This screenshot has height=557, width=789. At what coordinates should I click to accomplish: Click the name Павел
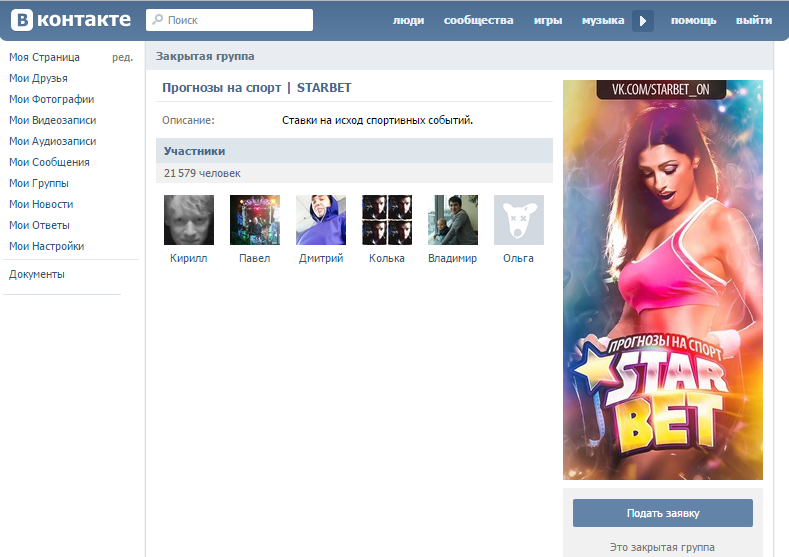255,259
